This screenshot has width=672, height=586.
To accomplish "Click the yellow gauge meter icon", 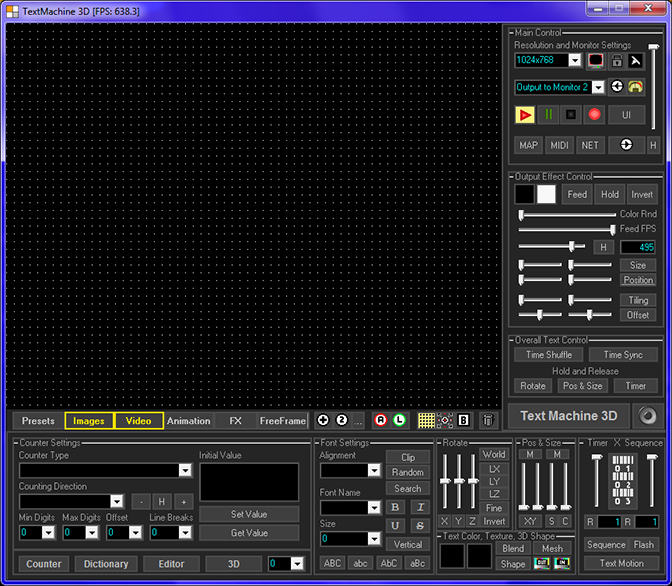I will pyautogui.click(x=636, y=87).
